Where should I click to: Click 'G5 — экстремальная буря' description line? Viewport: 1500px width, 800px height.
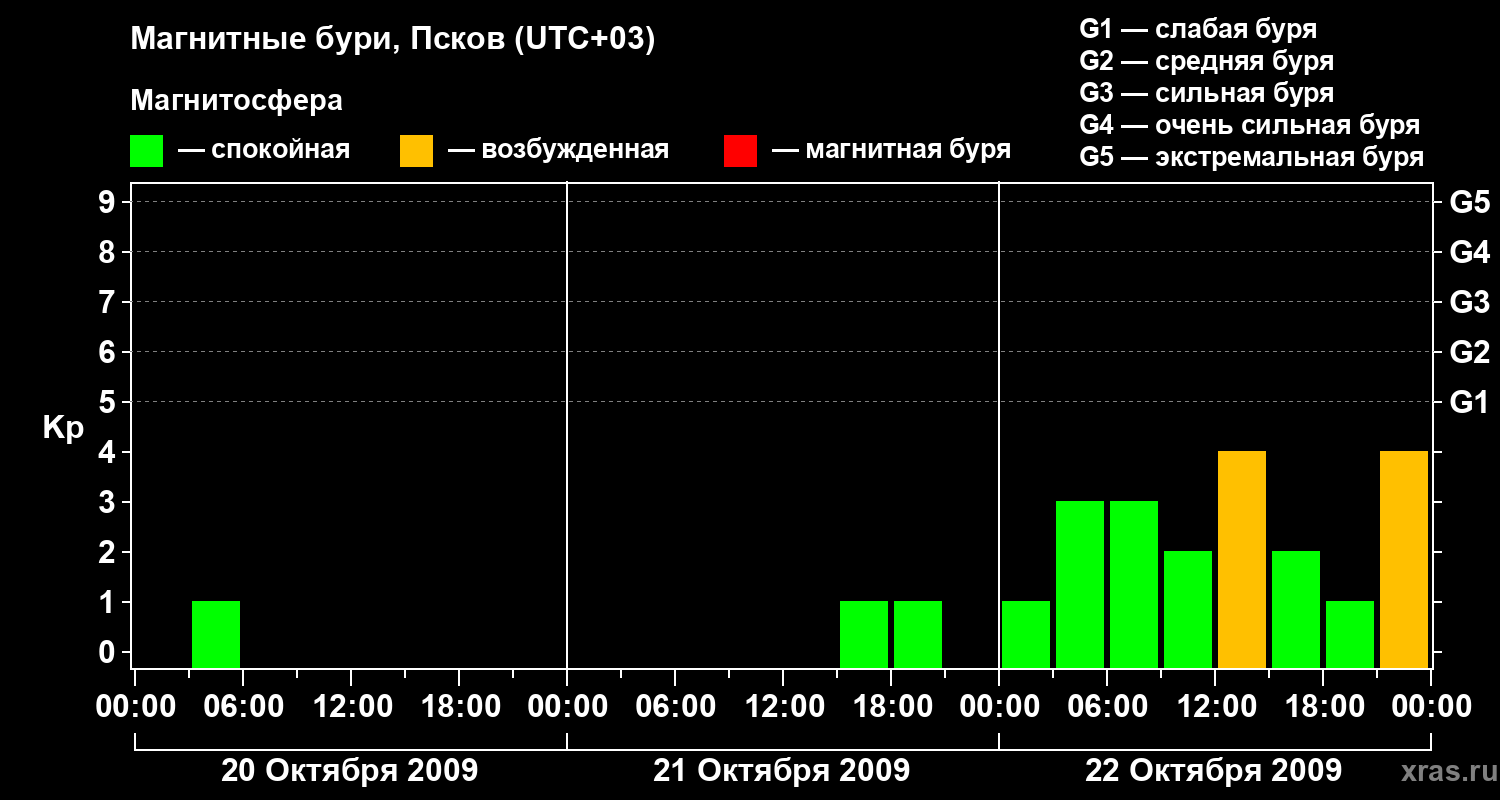[1252, 157]
